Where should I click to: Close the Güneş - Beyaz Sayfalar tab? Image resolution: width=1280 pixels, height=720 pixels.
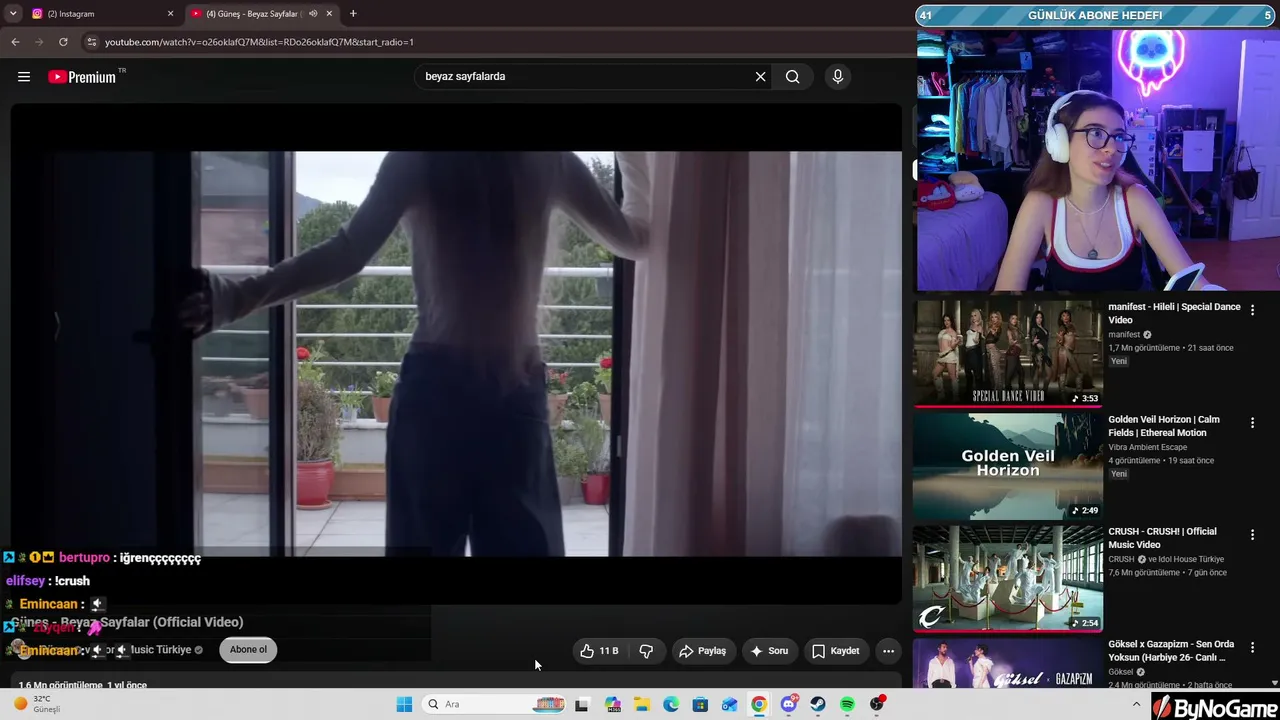coord(330,14)
